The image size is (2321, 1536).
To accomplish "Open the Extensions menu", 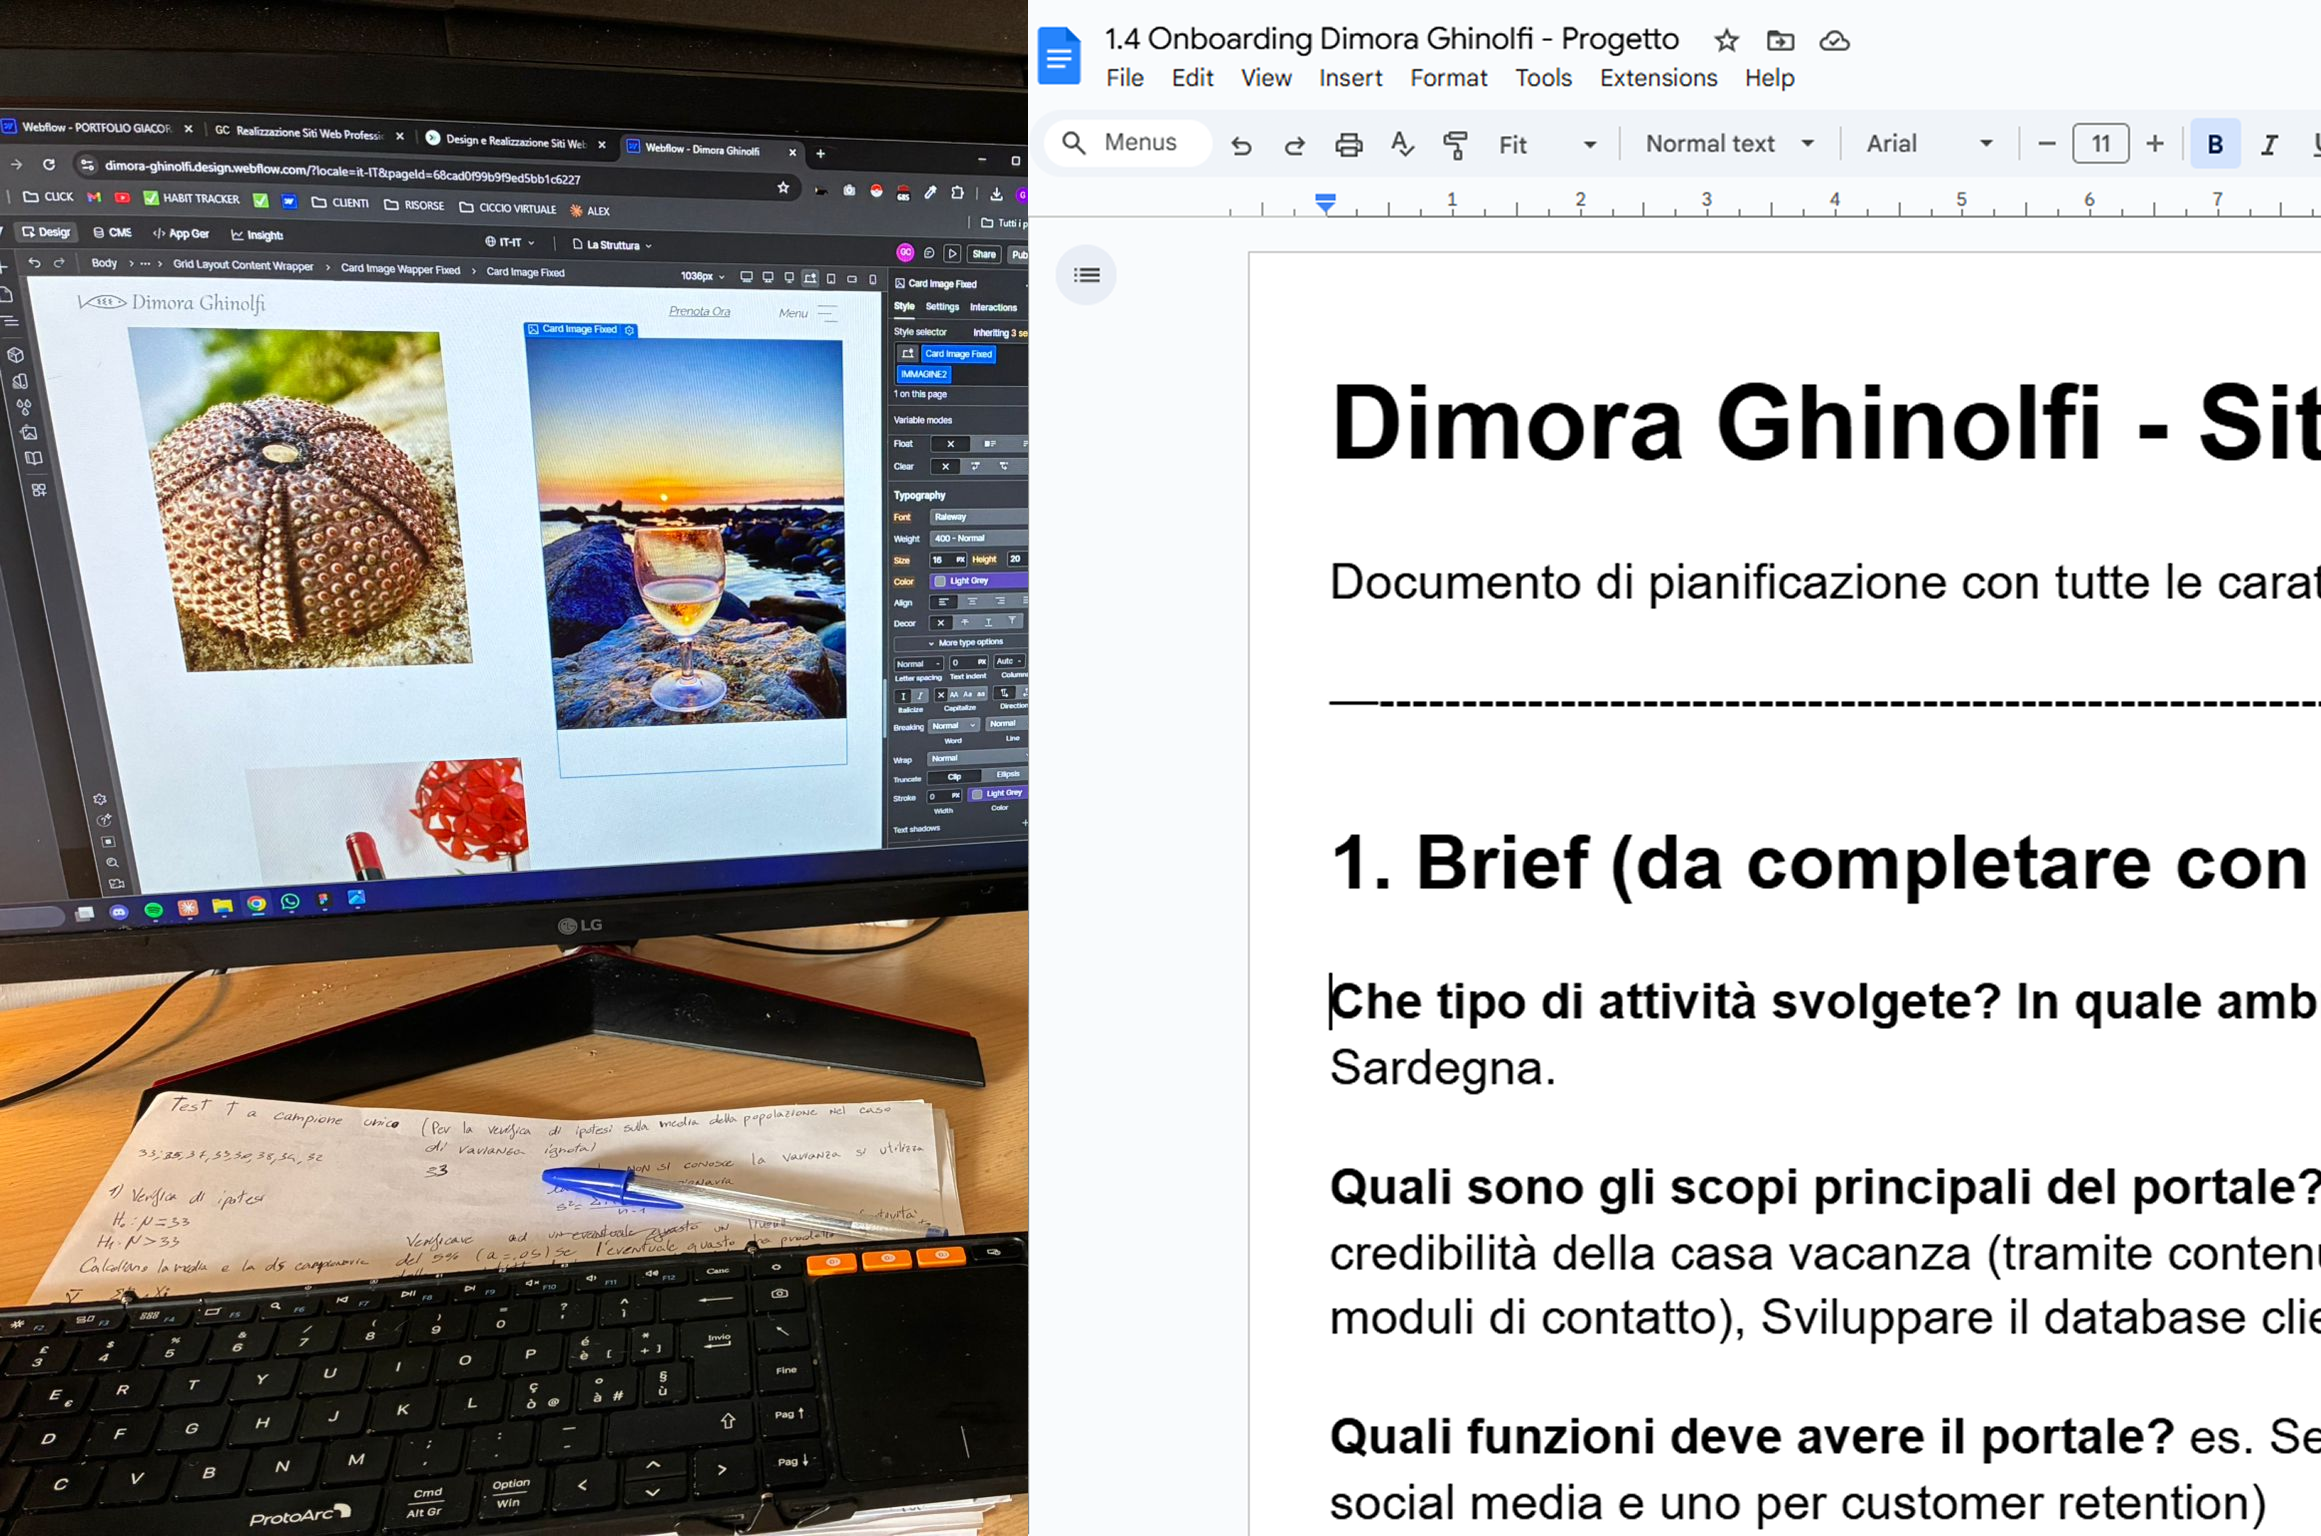I will tap(1658, 78).
